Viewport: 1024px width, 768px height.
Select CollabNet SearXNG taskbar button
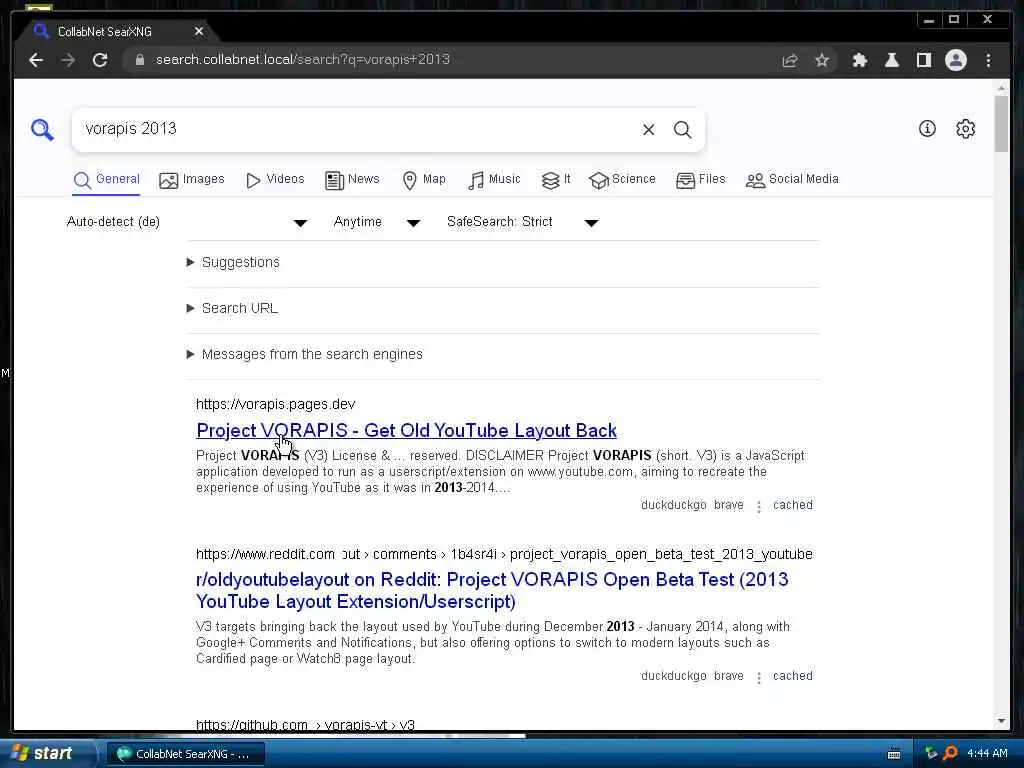185,754
